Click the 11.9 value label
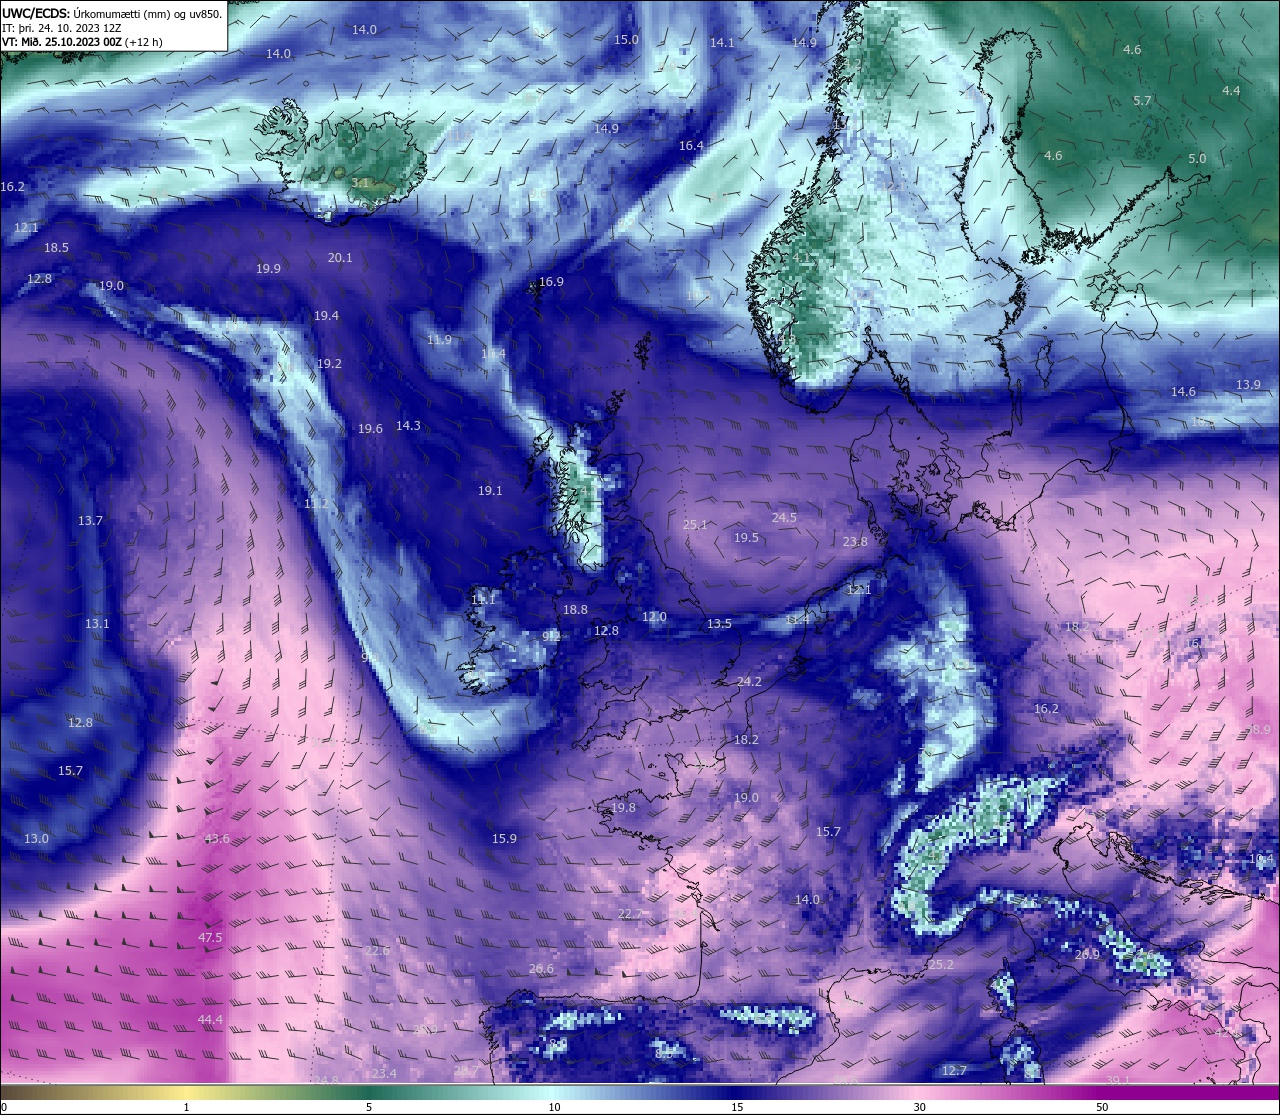 click(x=439, y=340)
